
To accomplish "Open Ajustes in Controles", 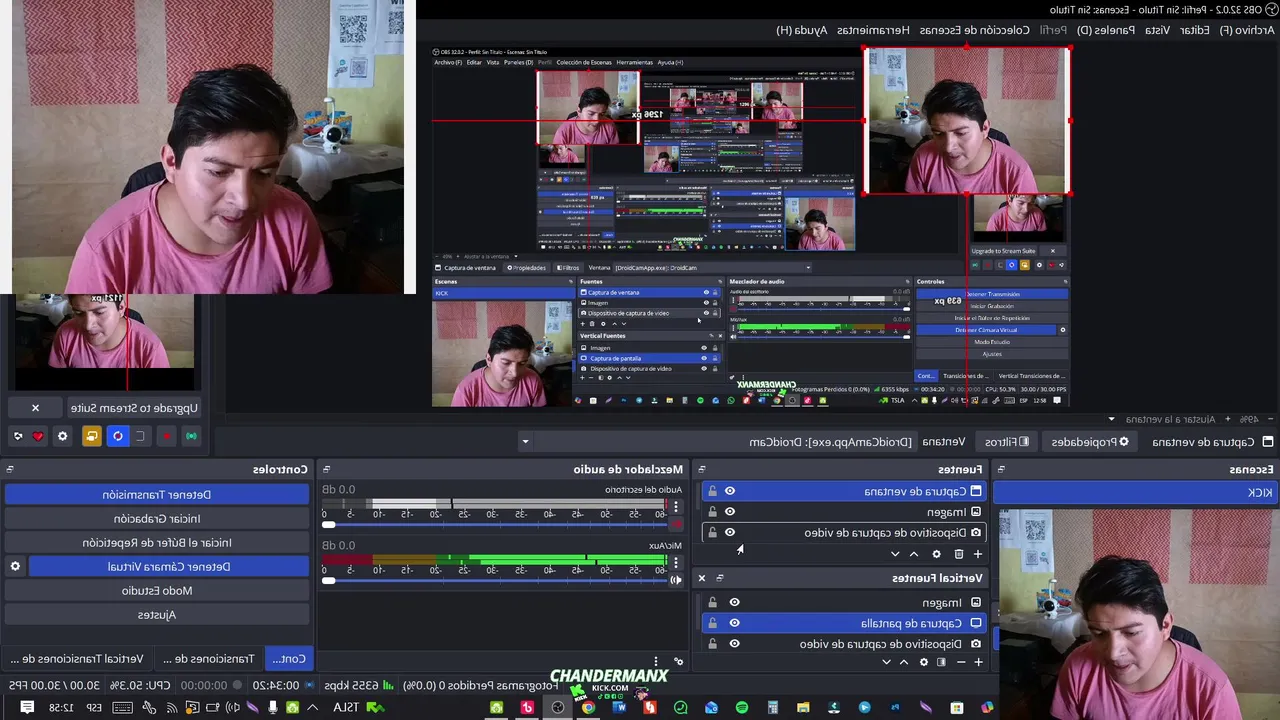I will [x=157, y=614].
